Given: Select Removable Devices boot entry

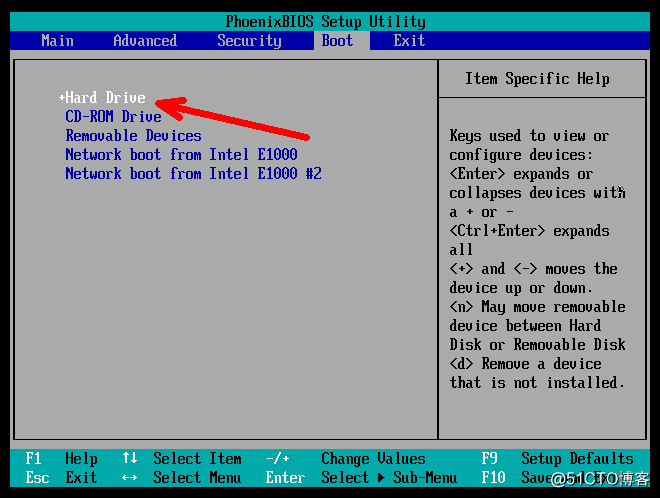Looking at the screenshot, I should [133, 136].
